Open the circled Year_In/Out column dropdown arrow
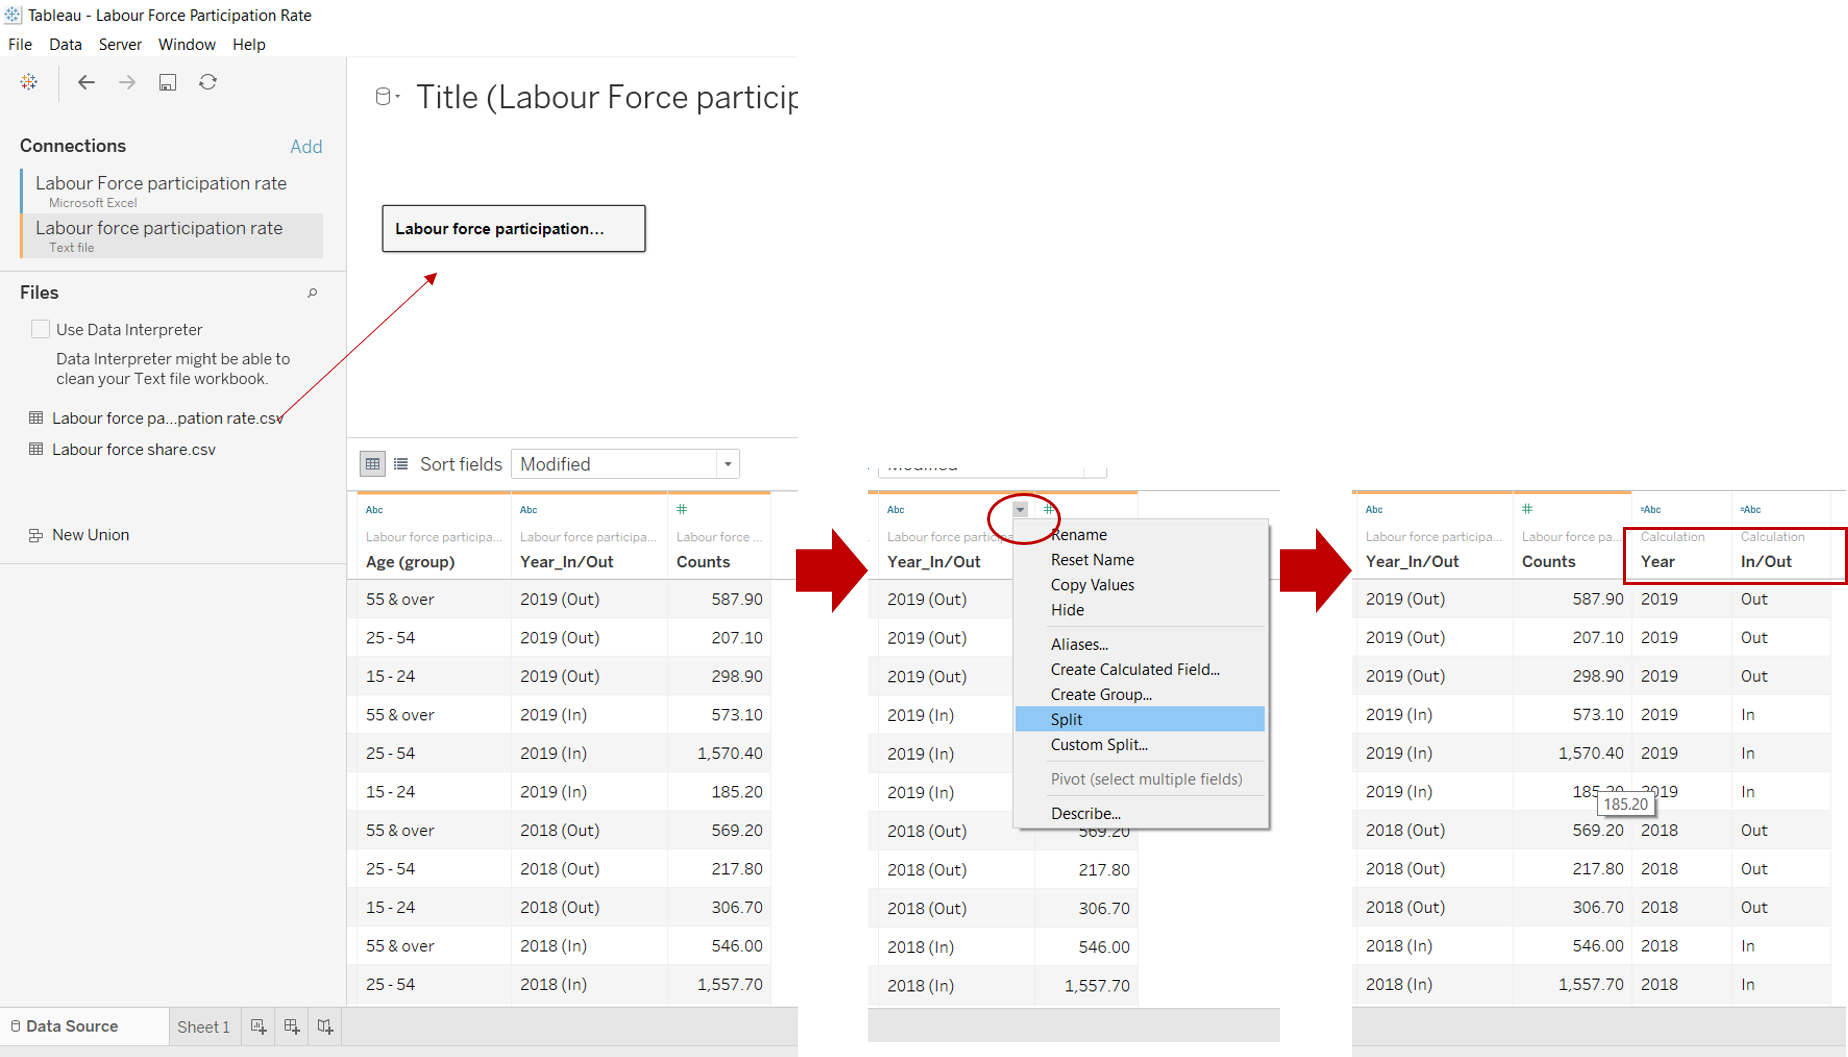This screenshot has height=1057, width=1848. (x=1020, y=510)
